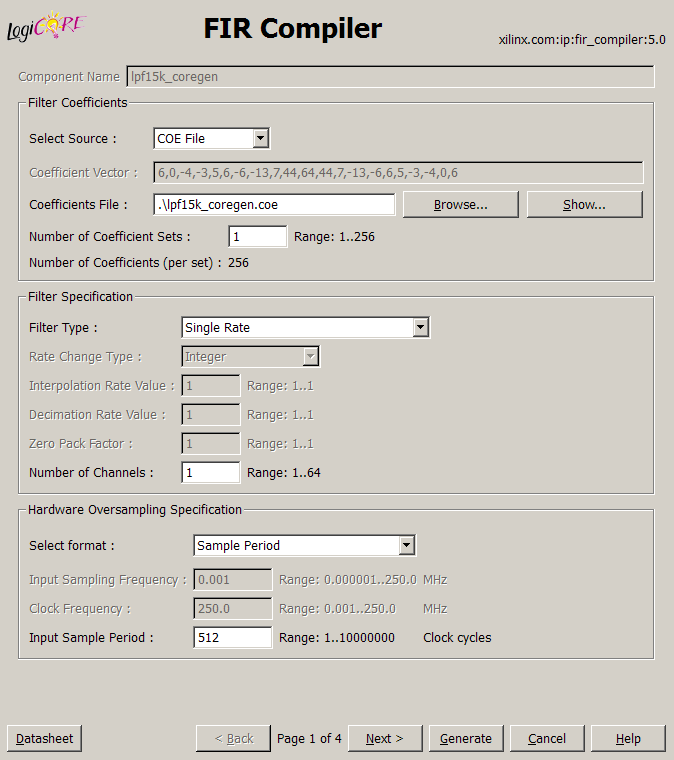The height and width of the screenshot is (760, 674).
Task: Click the 'Range: 1..256' text
Action: (x=334, y=237)
